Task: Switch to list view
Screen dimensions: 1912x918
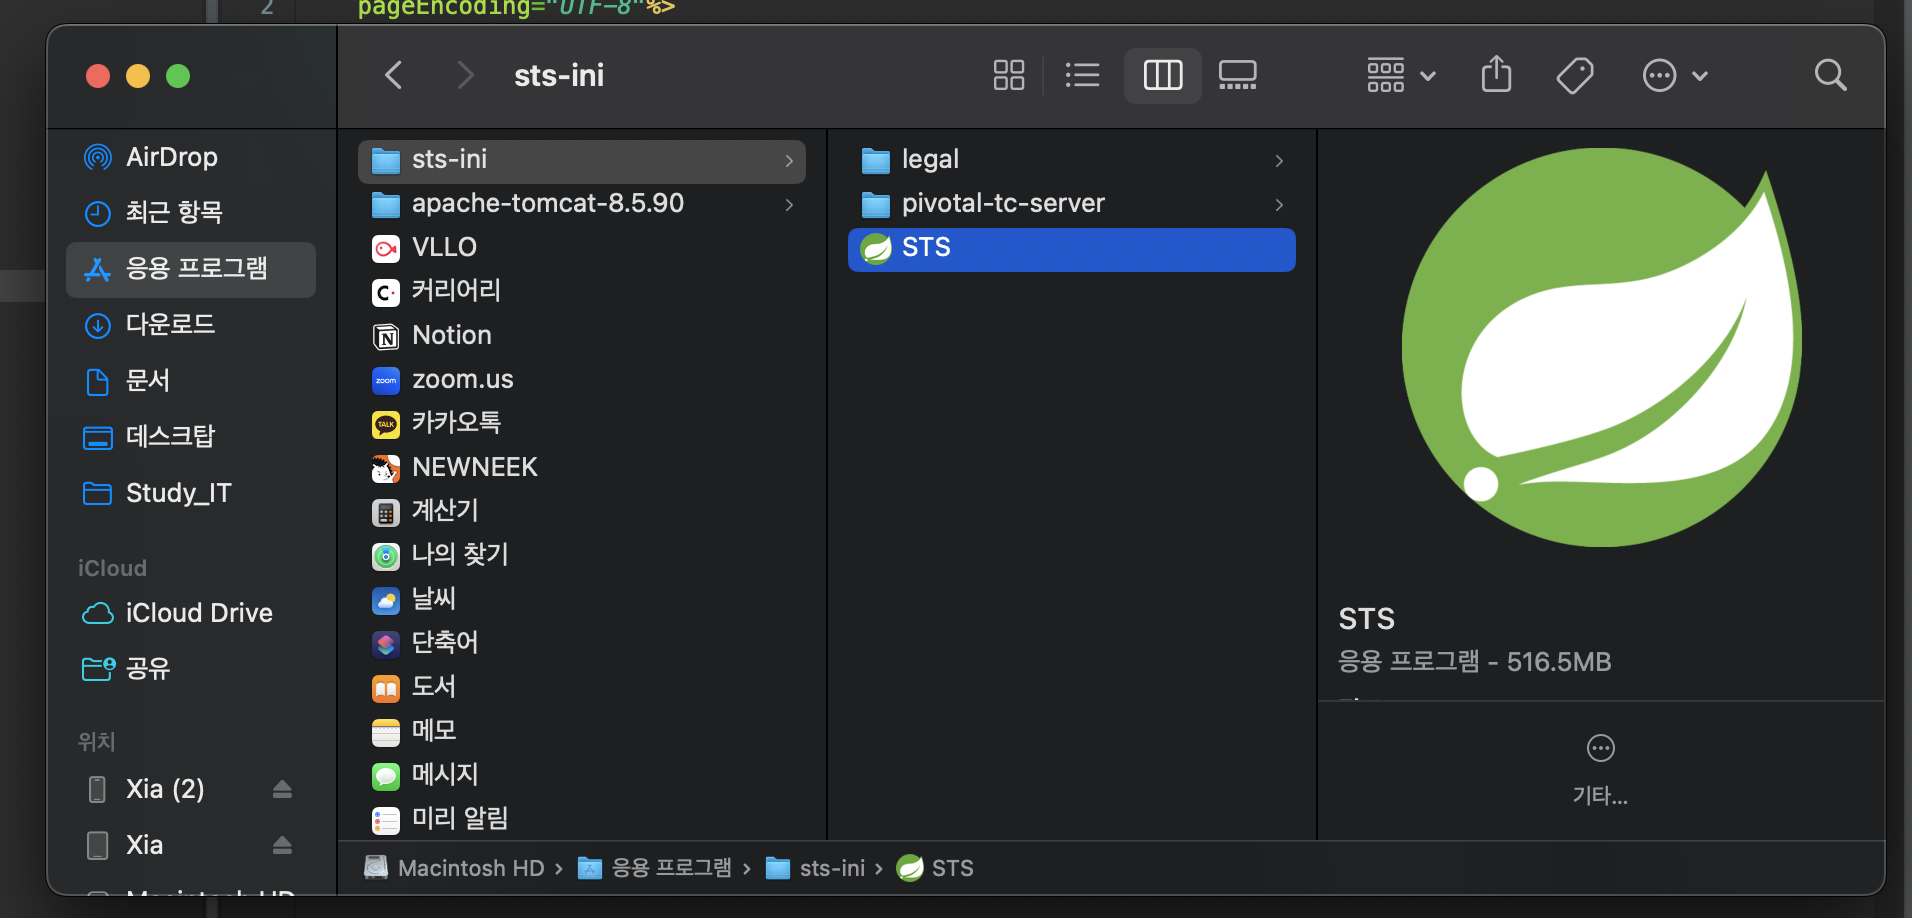Action: coord(1083,75)
